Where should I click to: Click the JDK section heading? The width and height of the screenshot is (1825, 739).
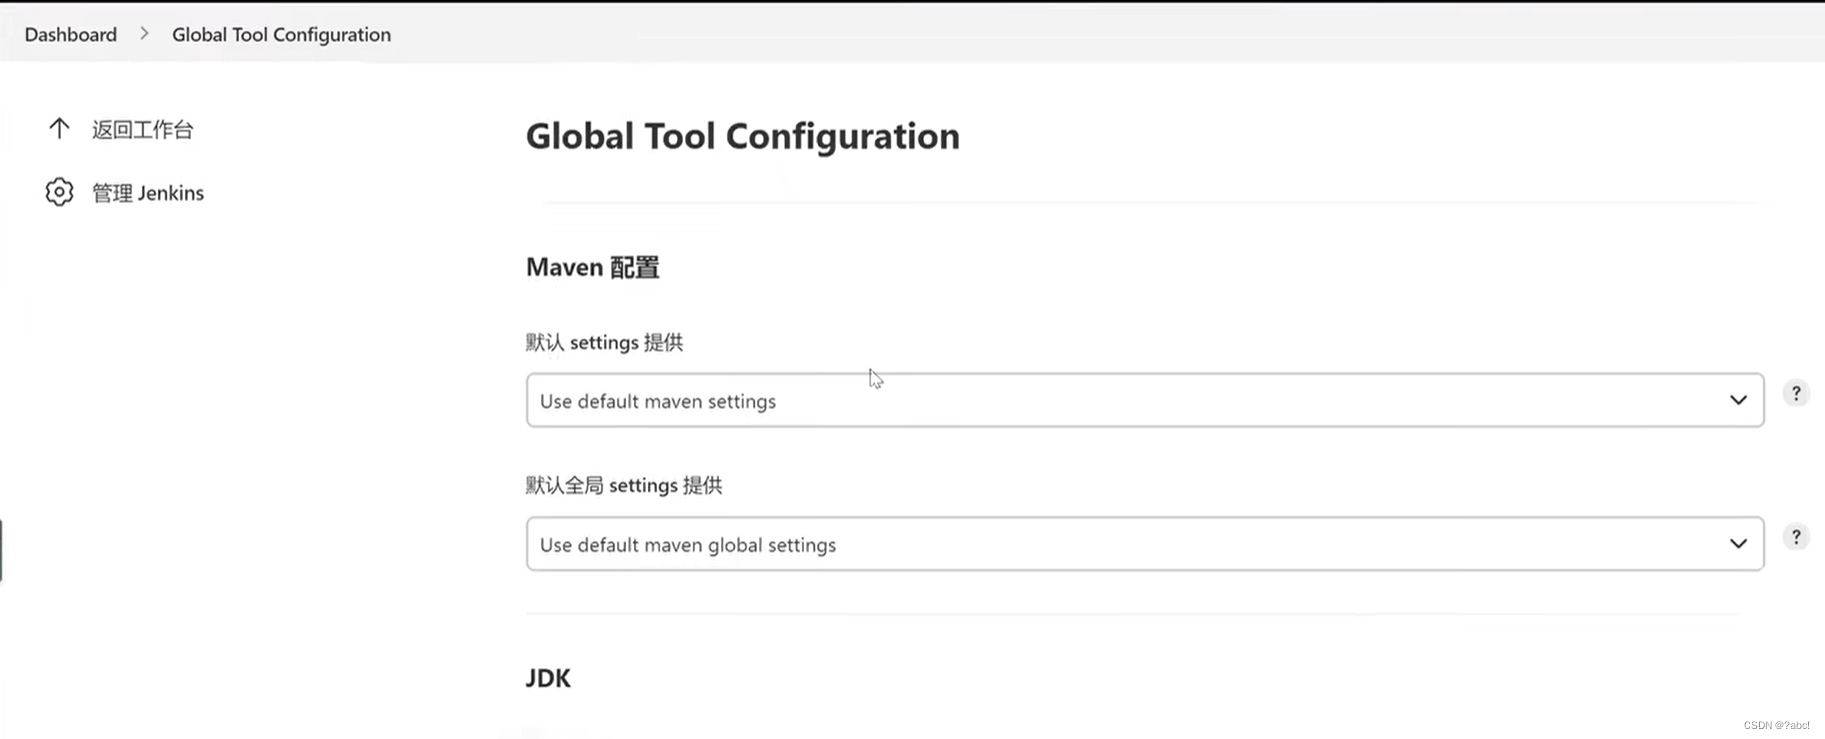[x=548, y=678]
